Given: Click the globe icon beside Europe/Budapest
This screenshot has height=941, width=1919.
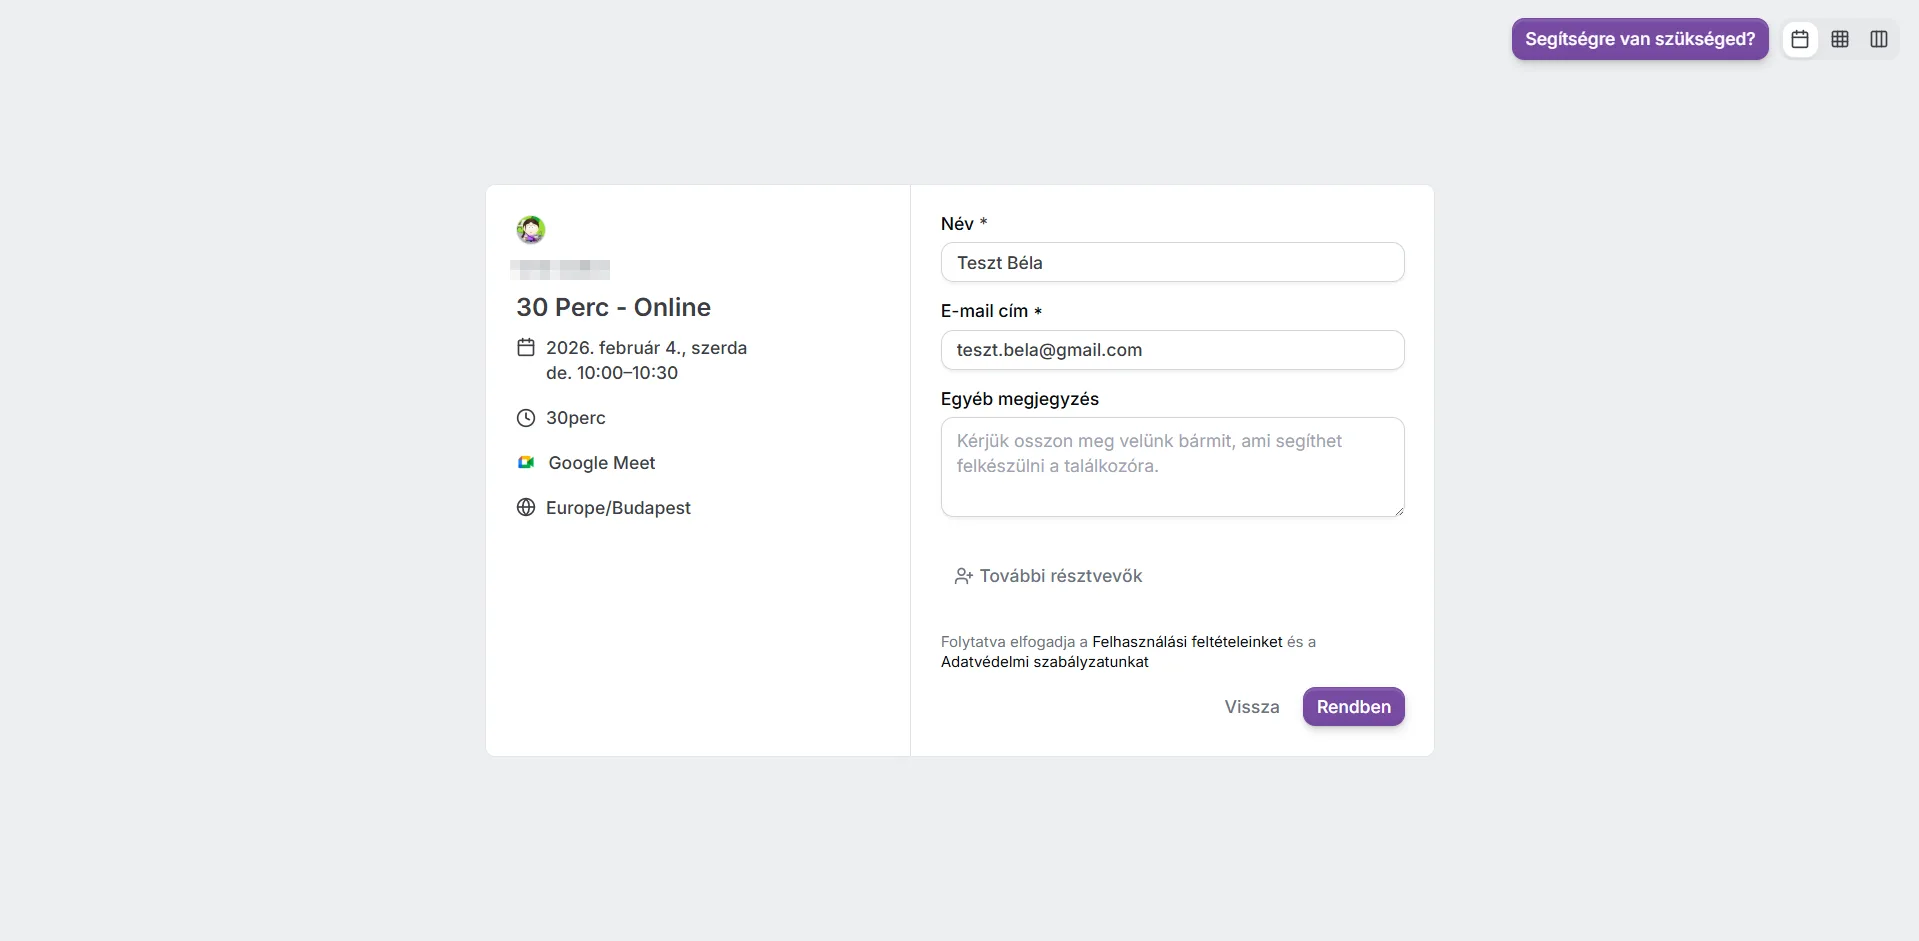Looking at the screenshot, I should [x=526, y=508].
